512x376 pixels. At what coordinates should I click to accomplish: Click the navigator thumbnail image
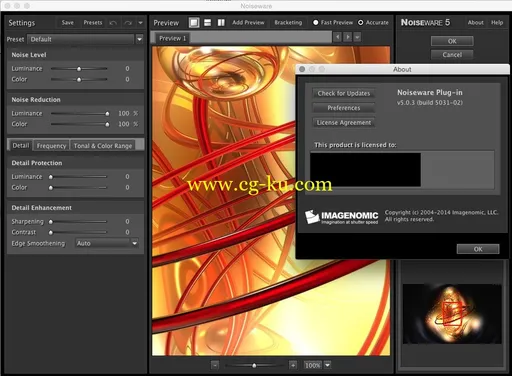(452, 314)
